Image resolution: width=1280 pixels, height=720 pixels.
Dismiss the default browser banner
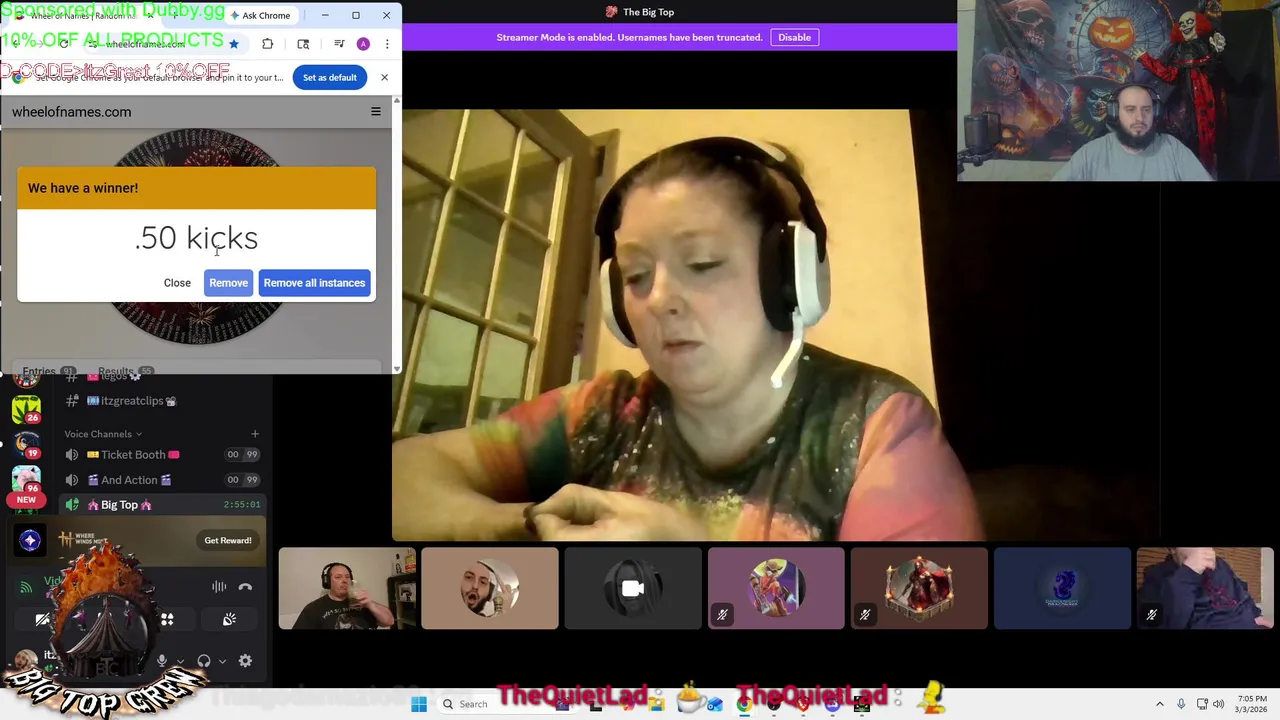tap(384, 77)
